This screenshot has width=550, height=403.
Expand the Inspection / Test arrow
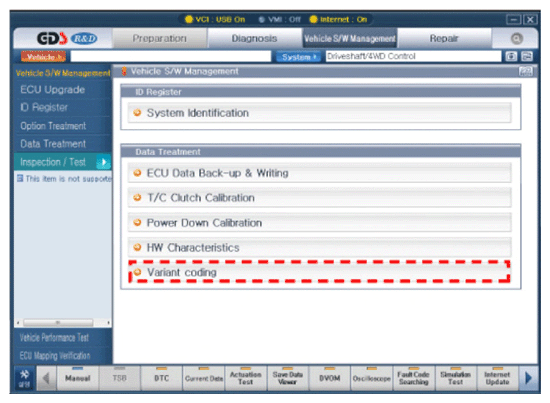[x=103, y=162]
